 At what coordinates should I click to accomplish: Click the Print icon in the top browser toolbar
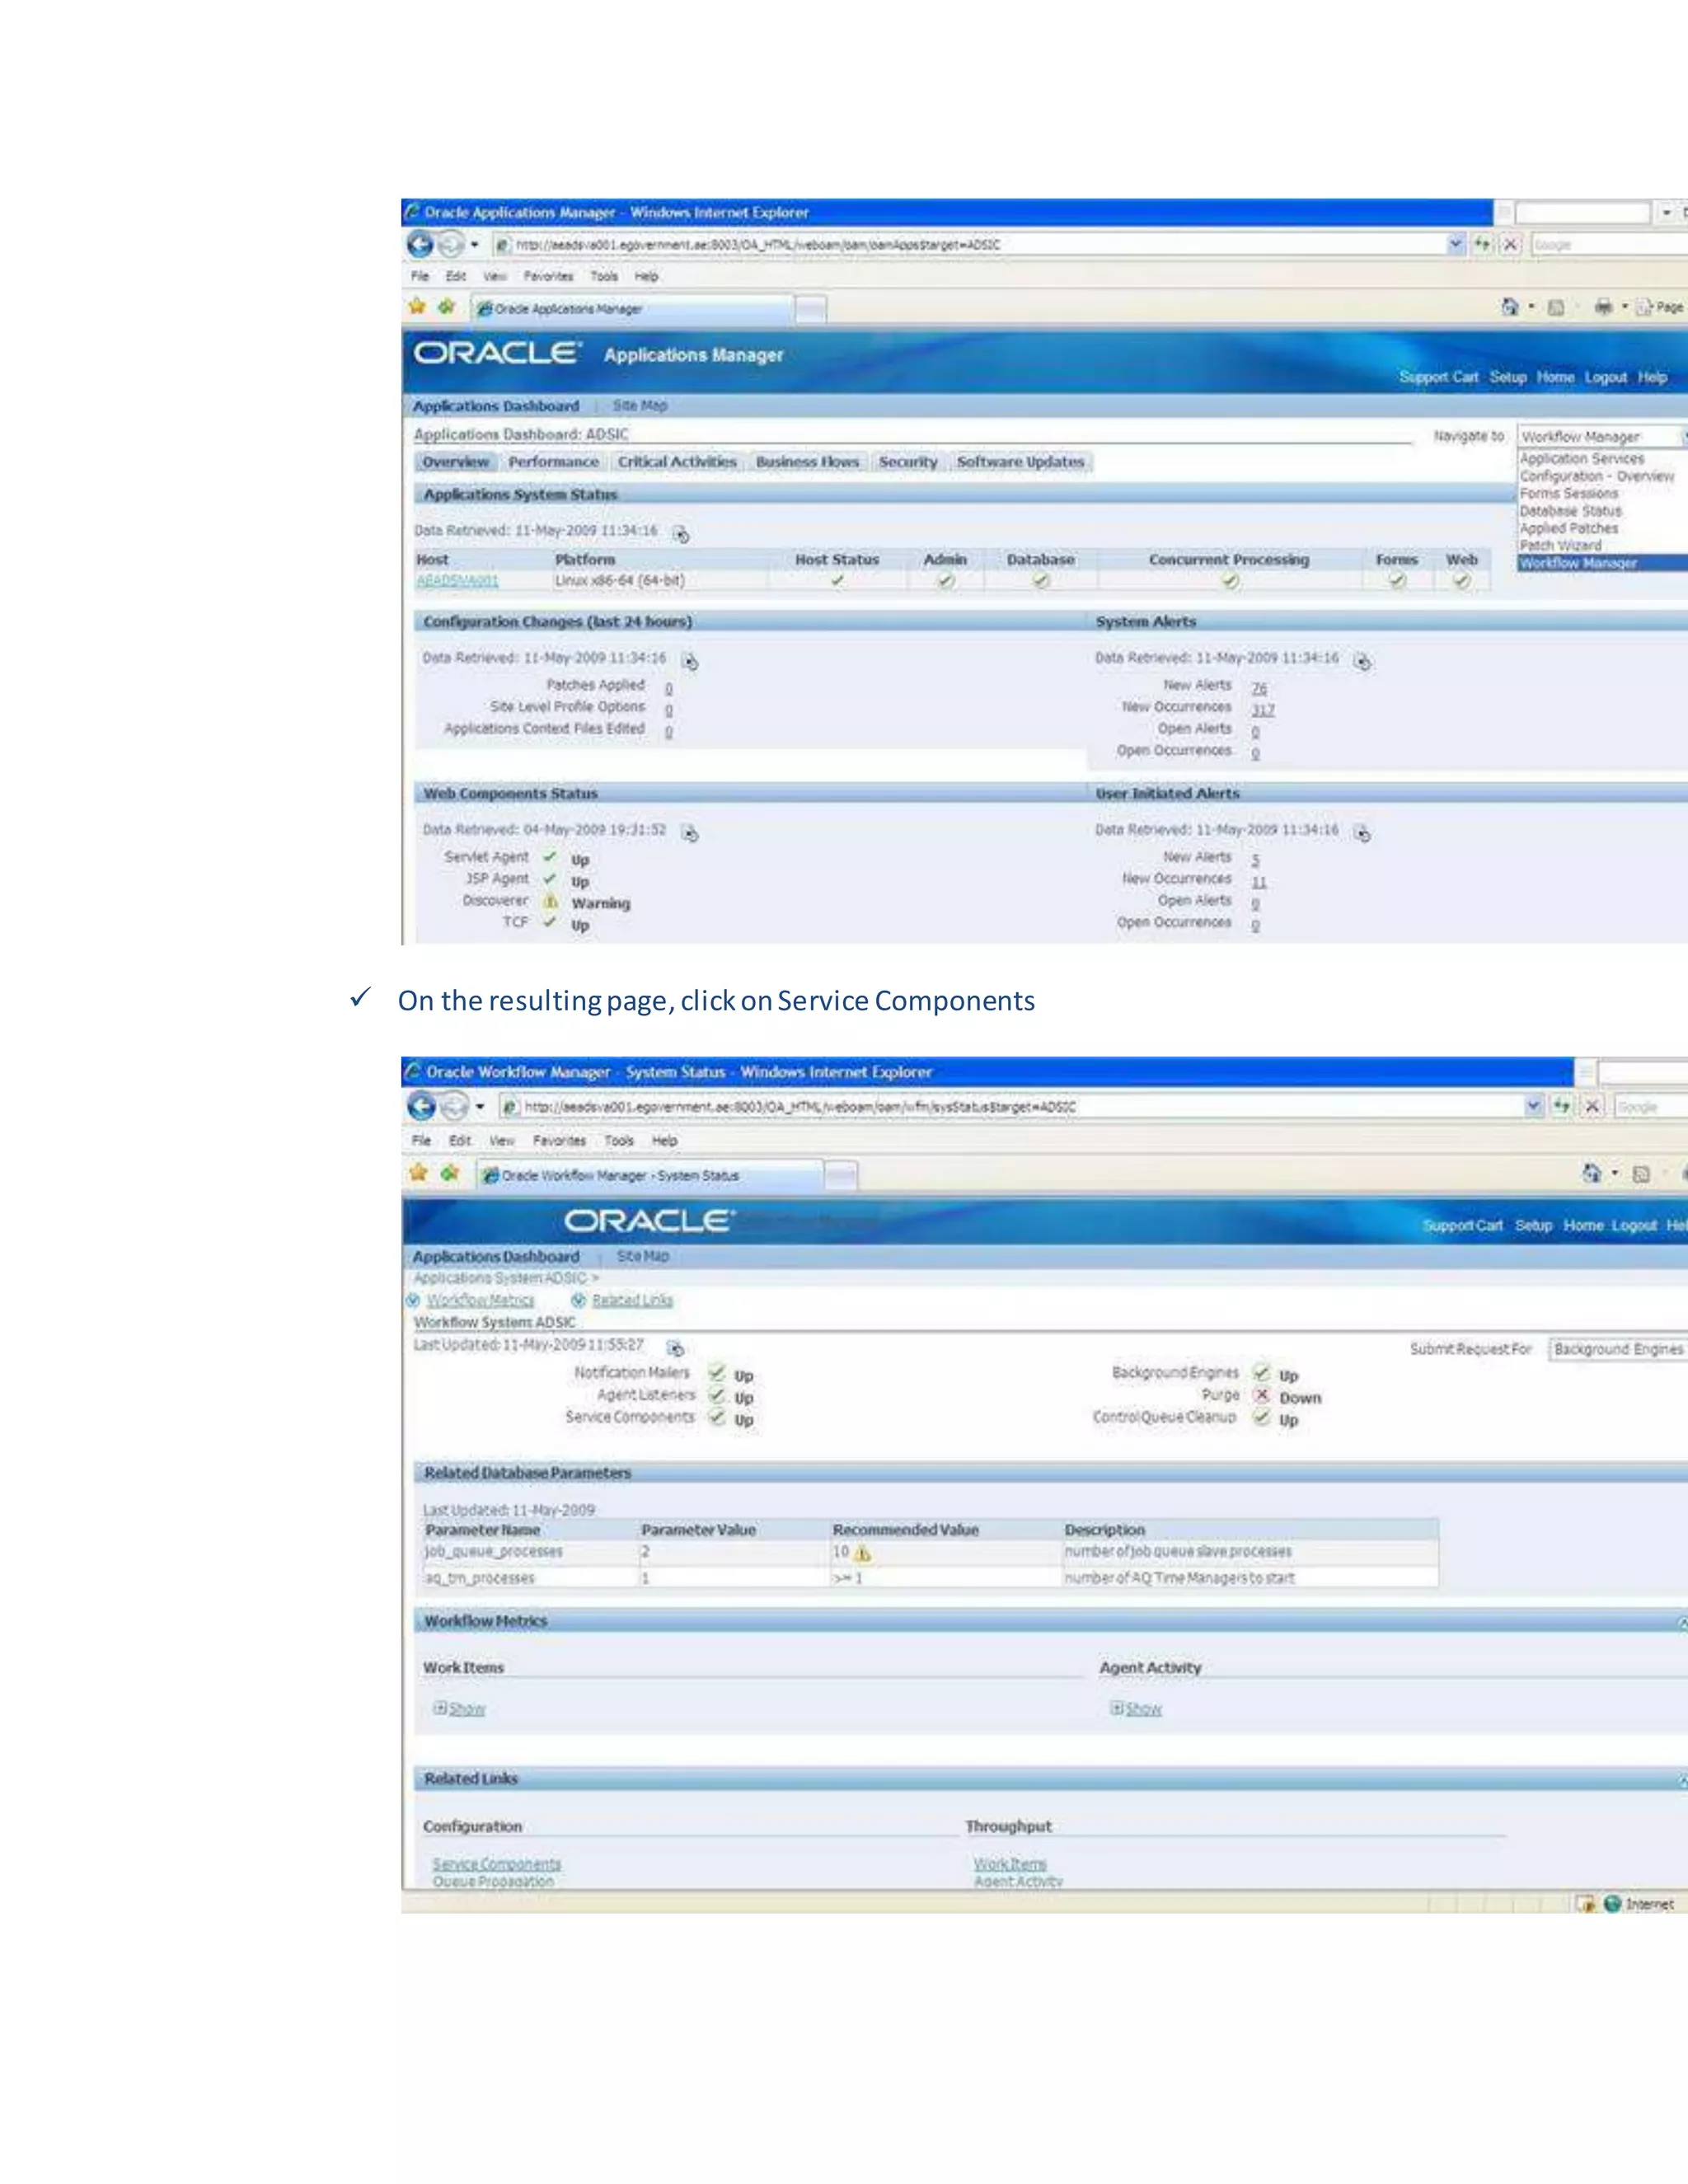pos(1603,307)
